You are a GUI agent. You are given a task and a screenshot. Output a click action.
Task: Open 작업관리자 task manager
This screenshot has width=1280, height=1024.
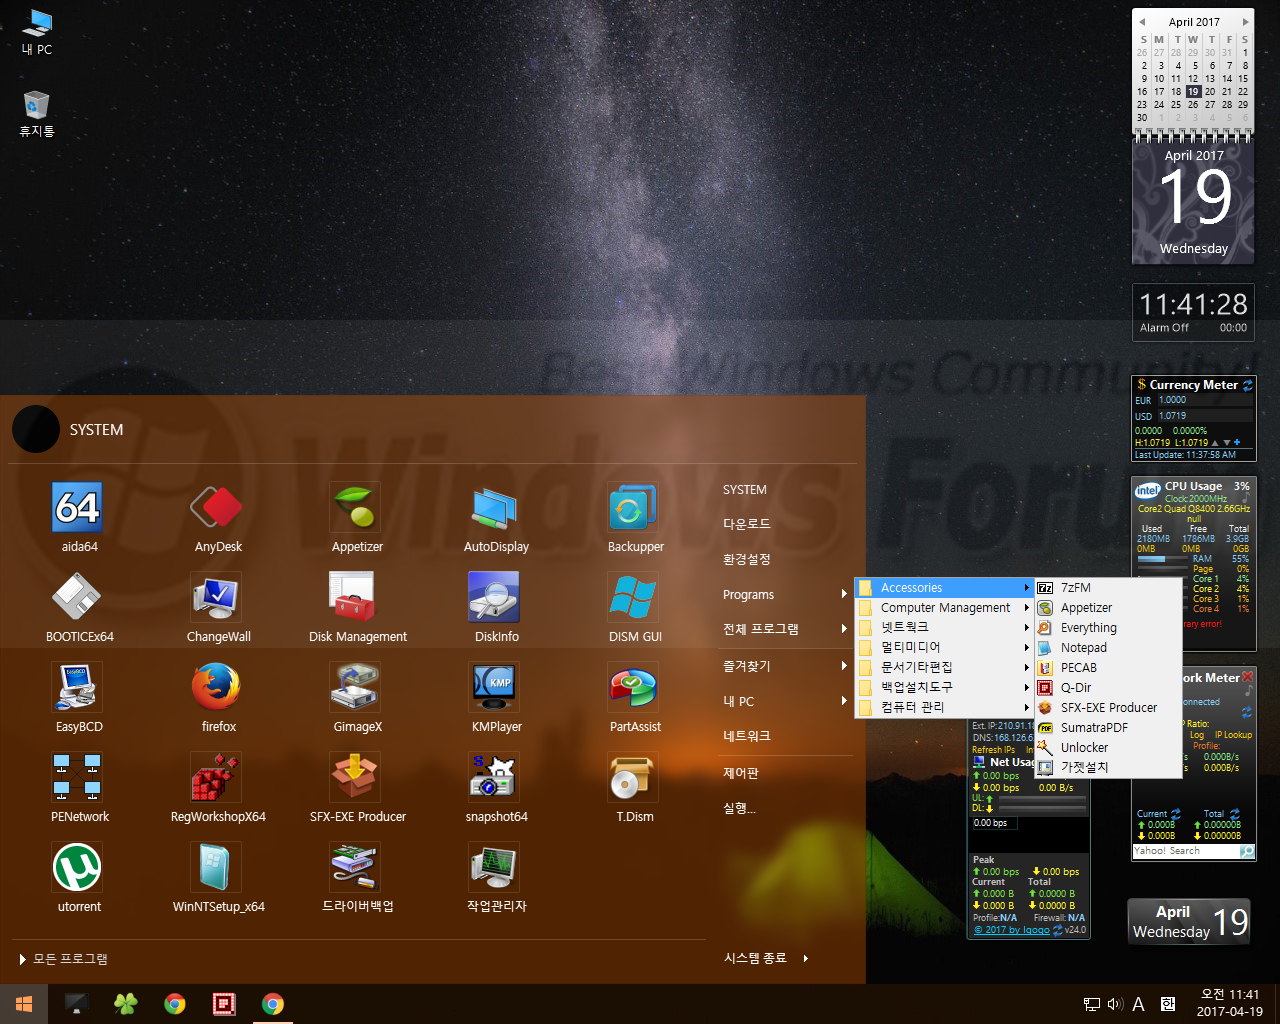tap(496, 878)
